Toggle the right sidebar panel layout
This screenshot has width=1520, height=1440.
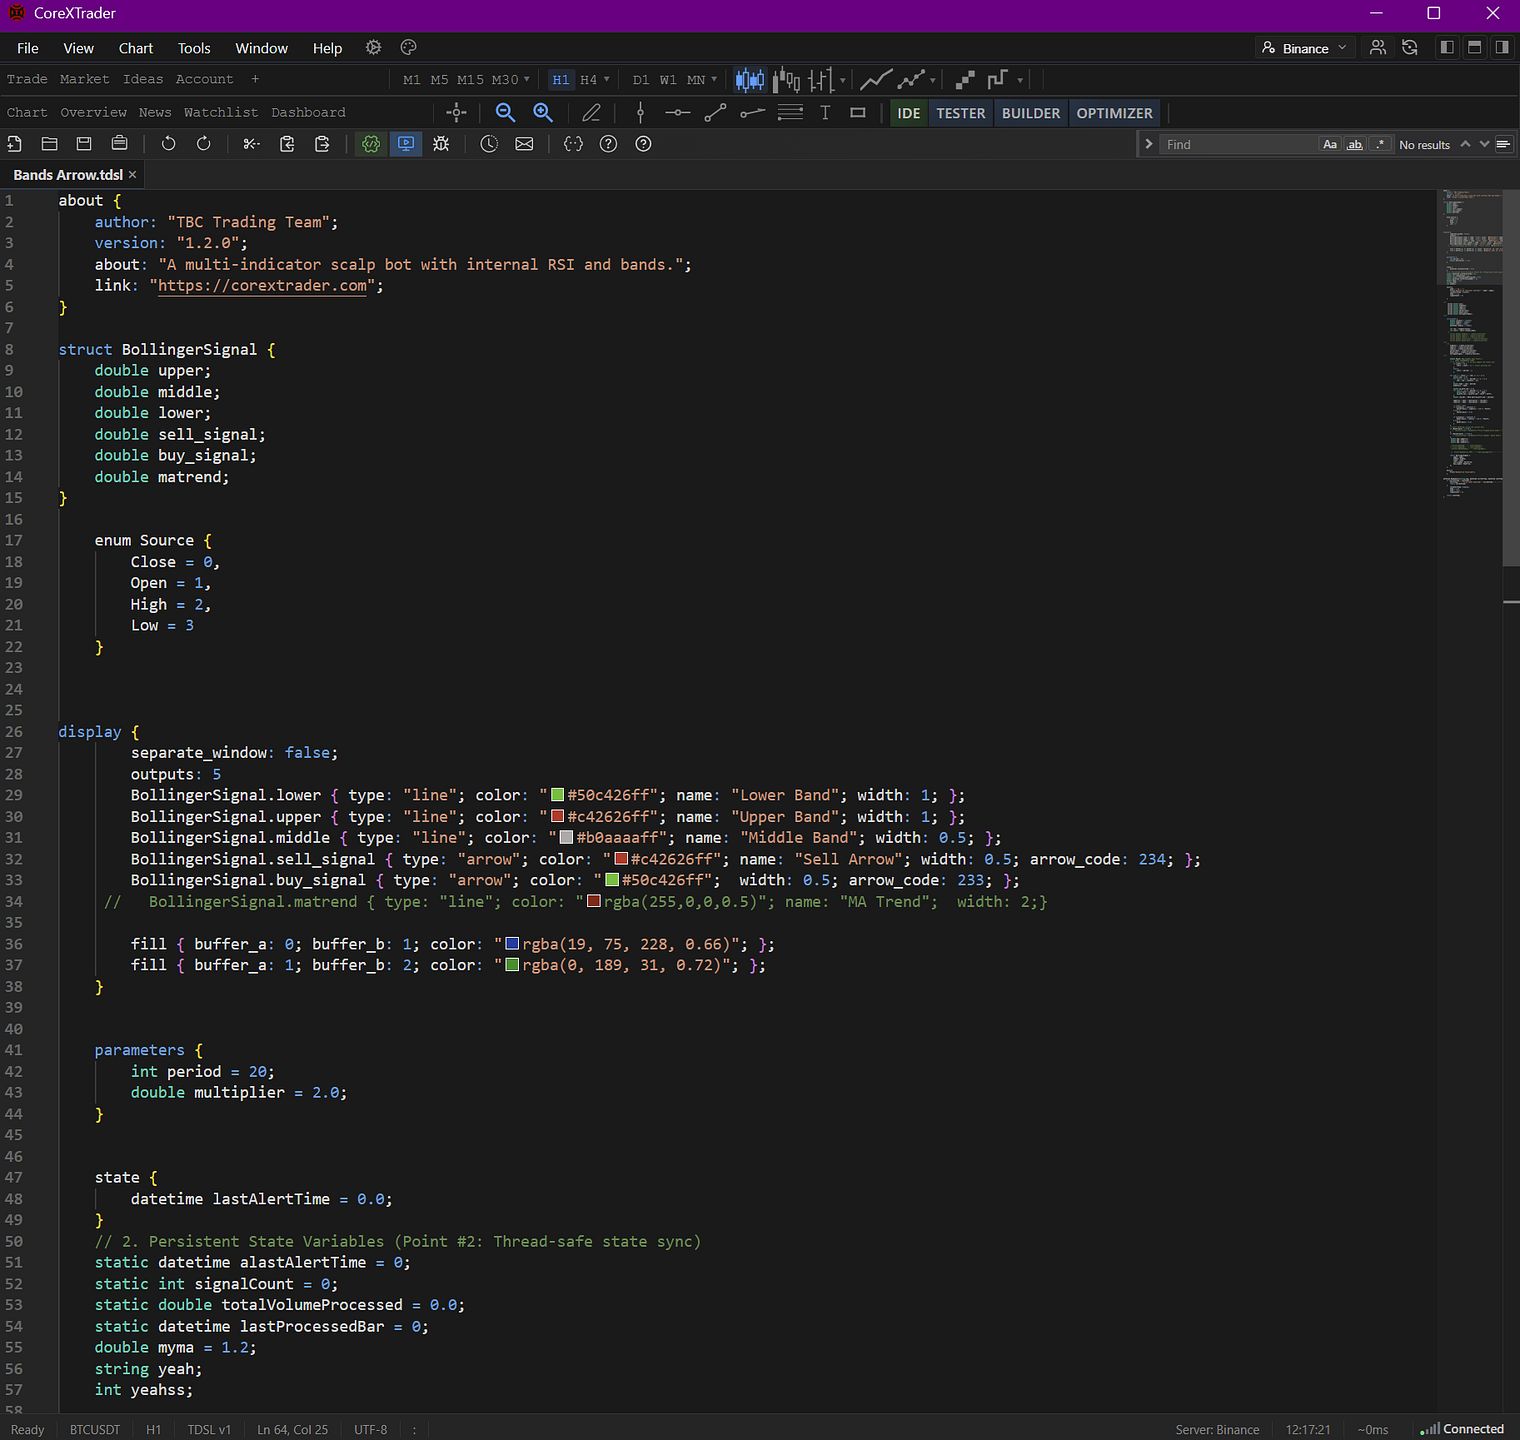pyautogui.click(x=1502, y=47)
